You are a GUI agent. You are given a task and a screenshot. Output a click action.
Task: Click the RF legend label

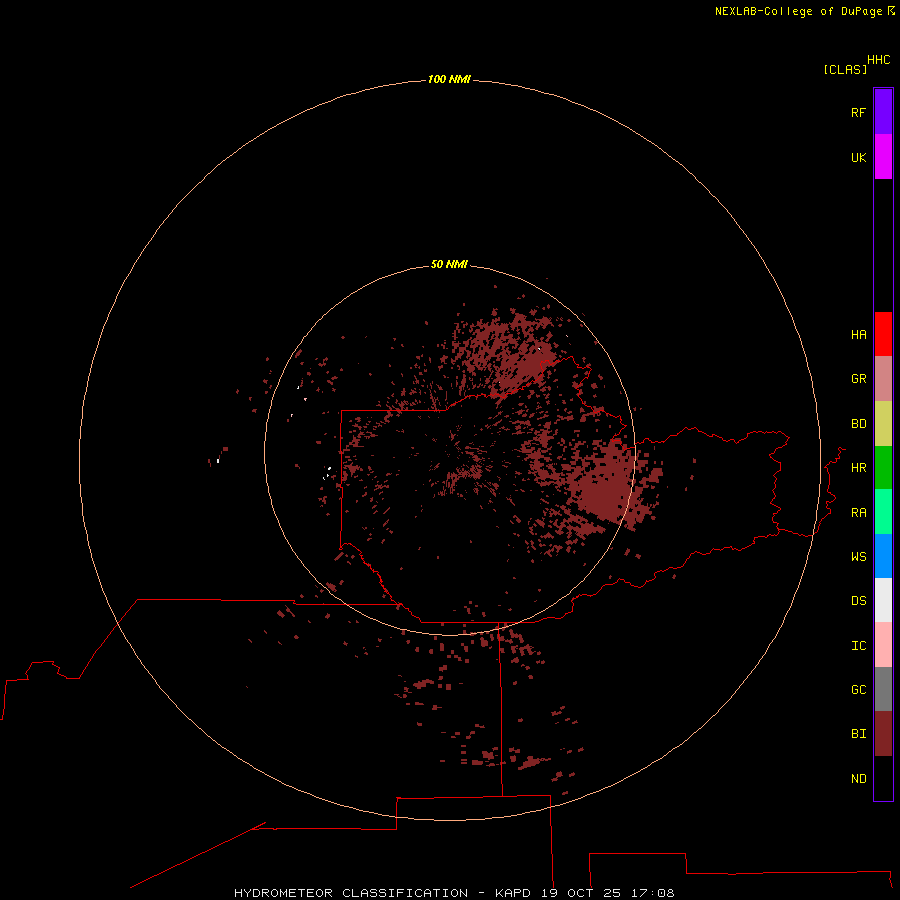click(858, 112)
